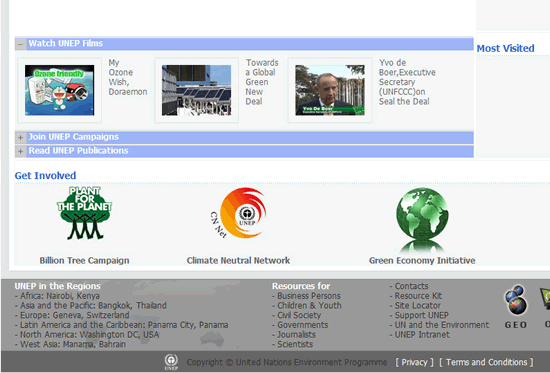Select Scientists resource link
550x373 pixels.
[295, 344]
